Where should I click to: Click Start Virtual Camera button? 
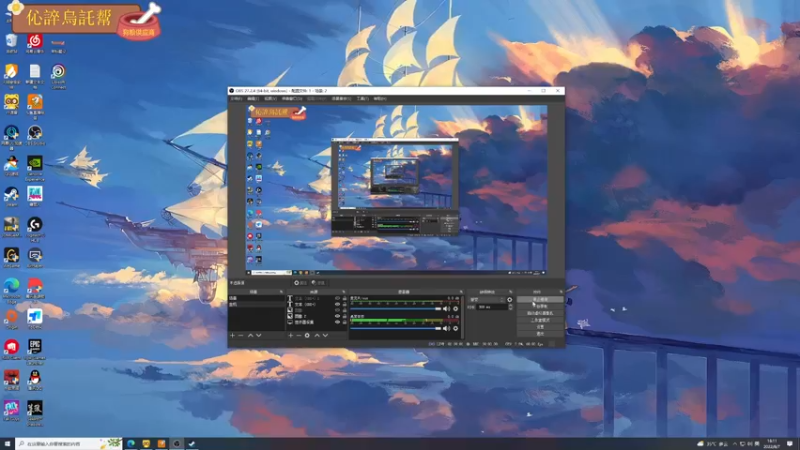(x=540, y=313)
